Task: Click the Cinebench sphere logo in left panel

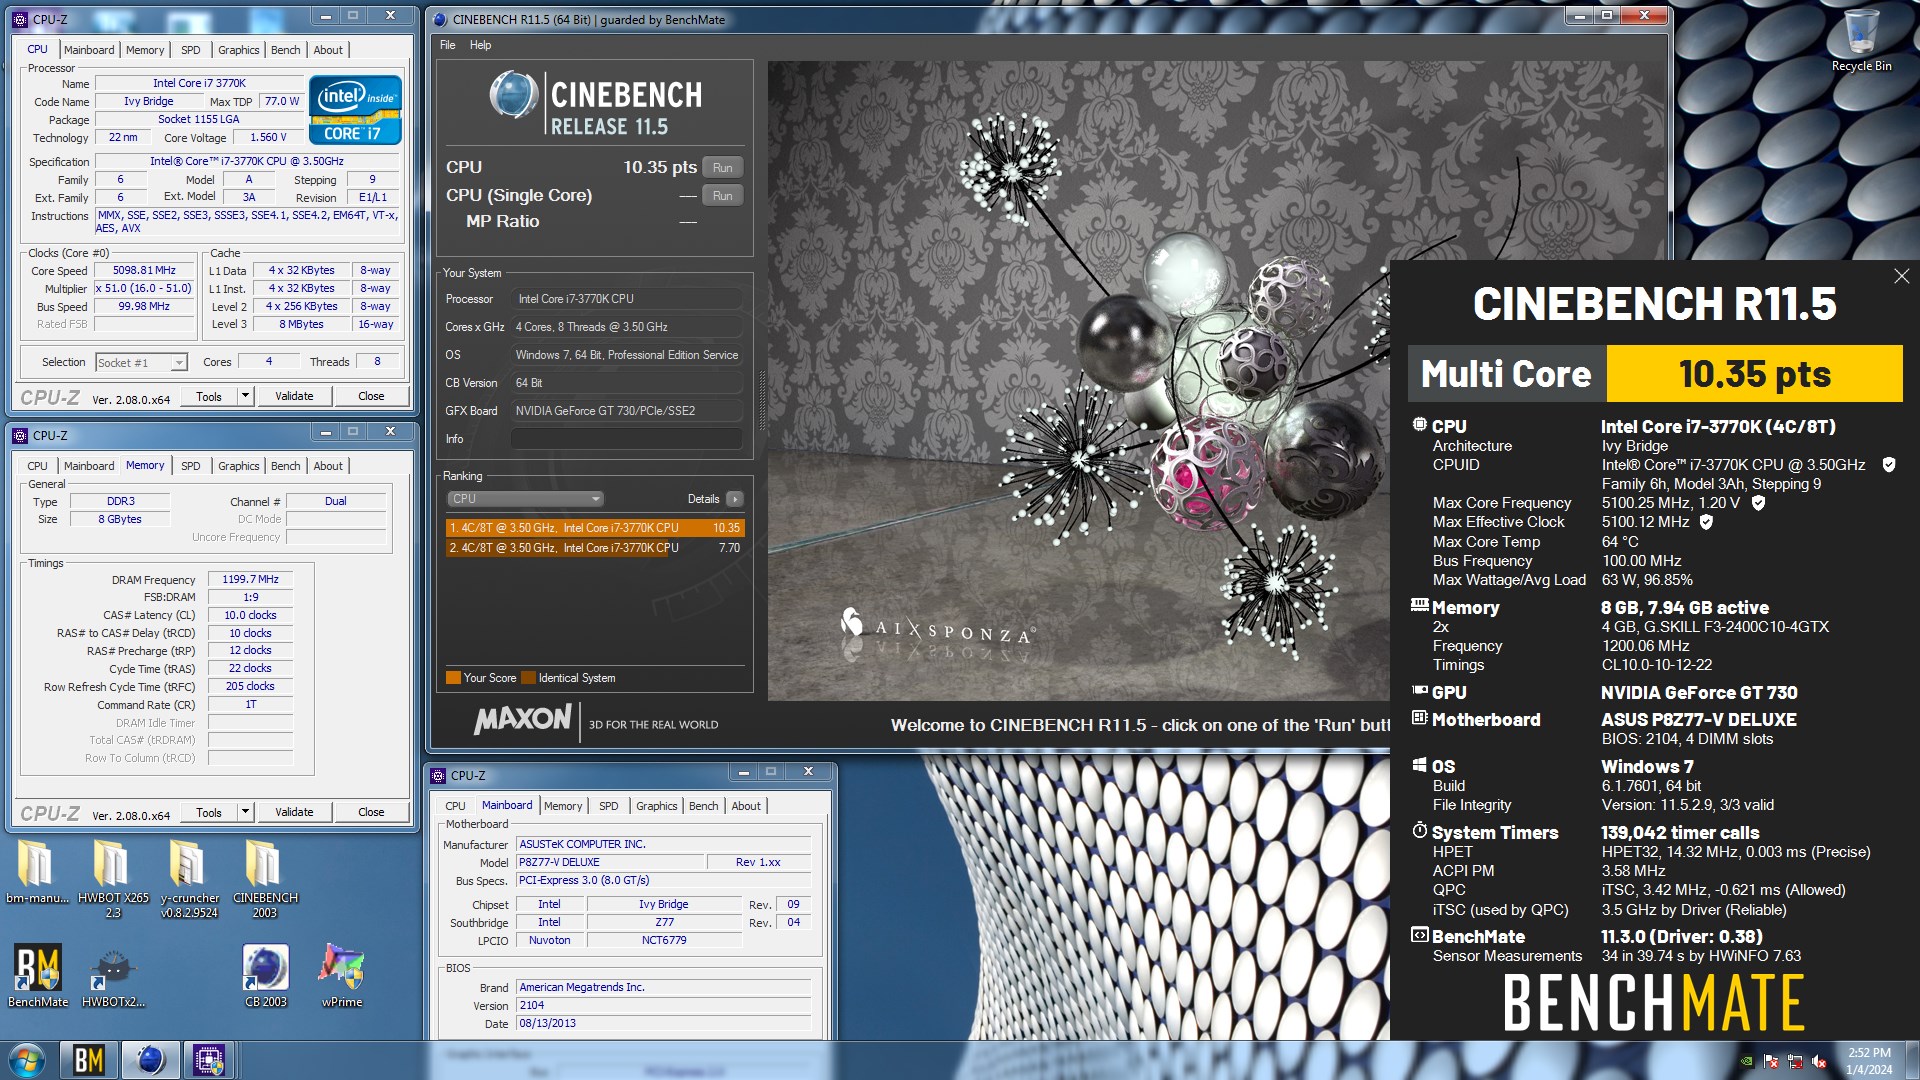Action: (x=513, y=96)
